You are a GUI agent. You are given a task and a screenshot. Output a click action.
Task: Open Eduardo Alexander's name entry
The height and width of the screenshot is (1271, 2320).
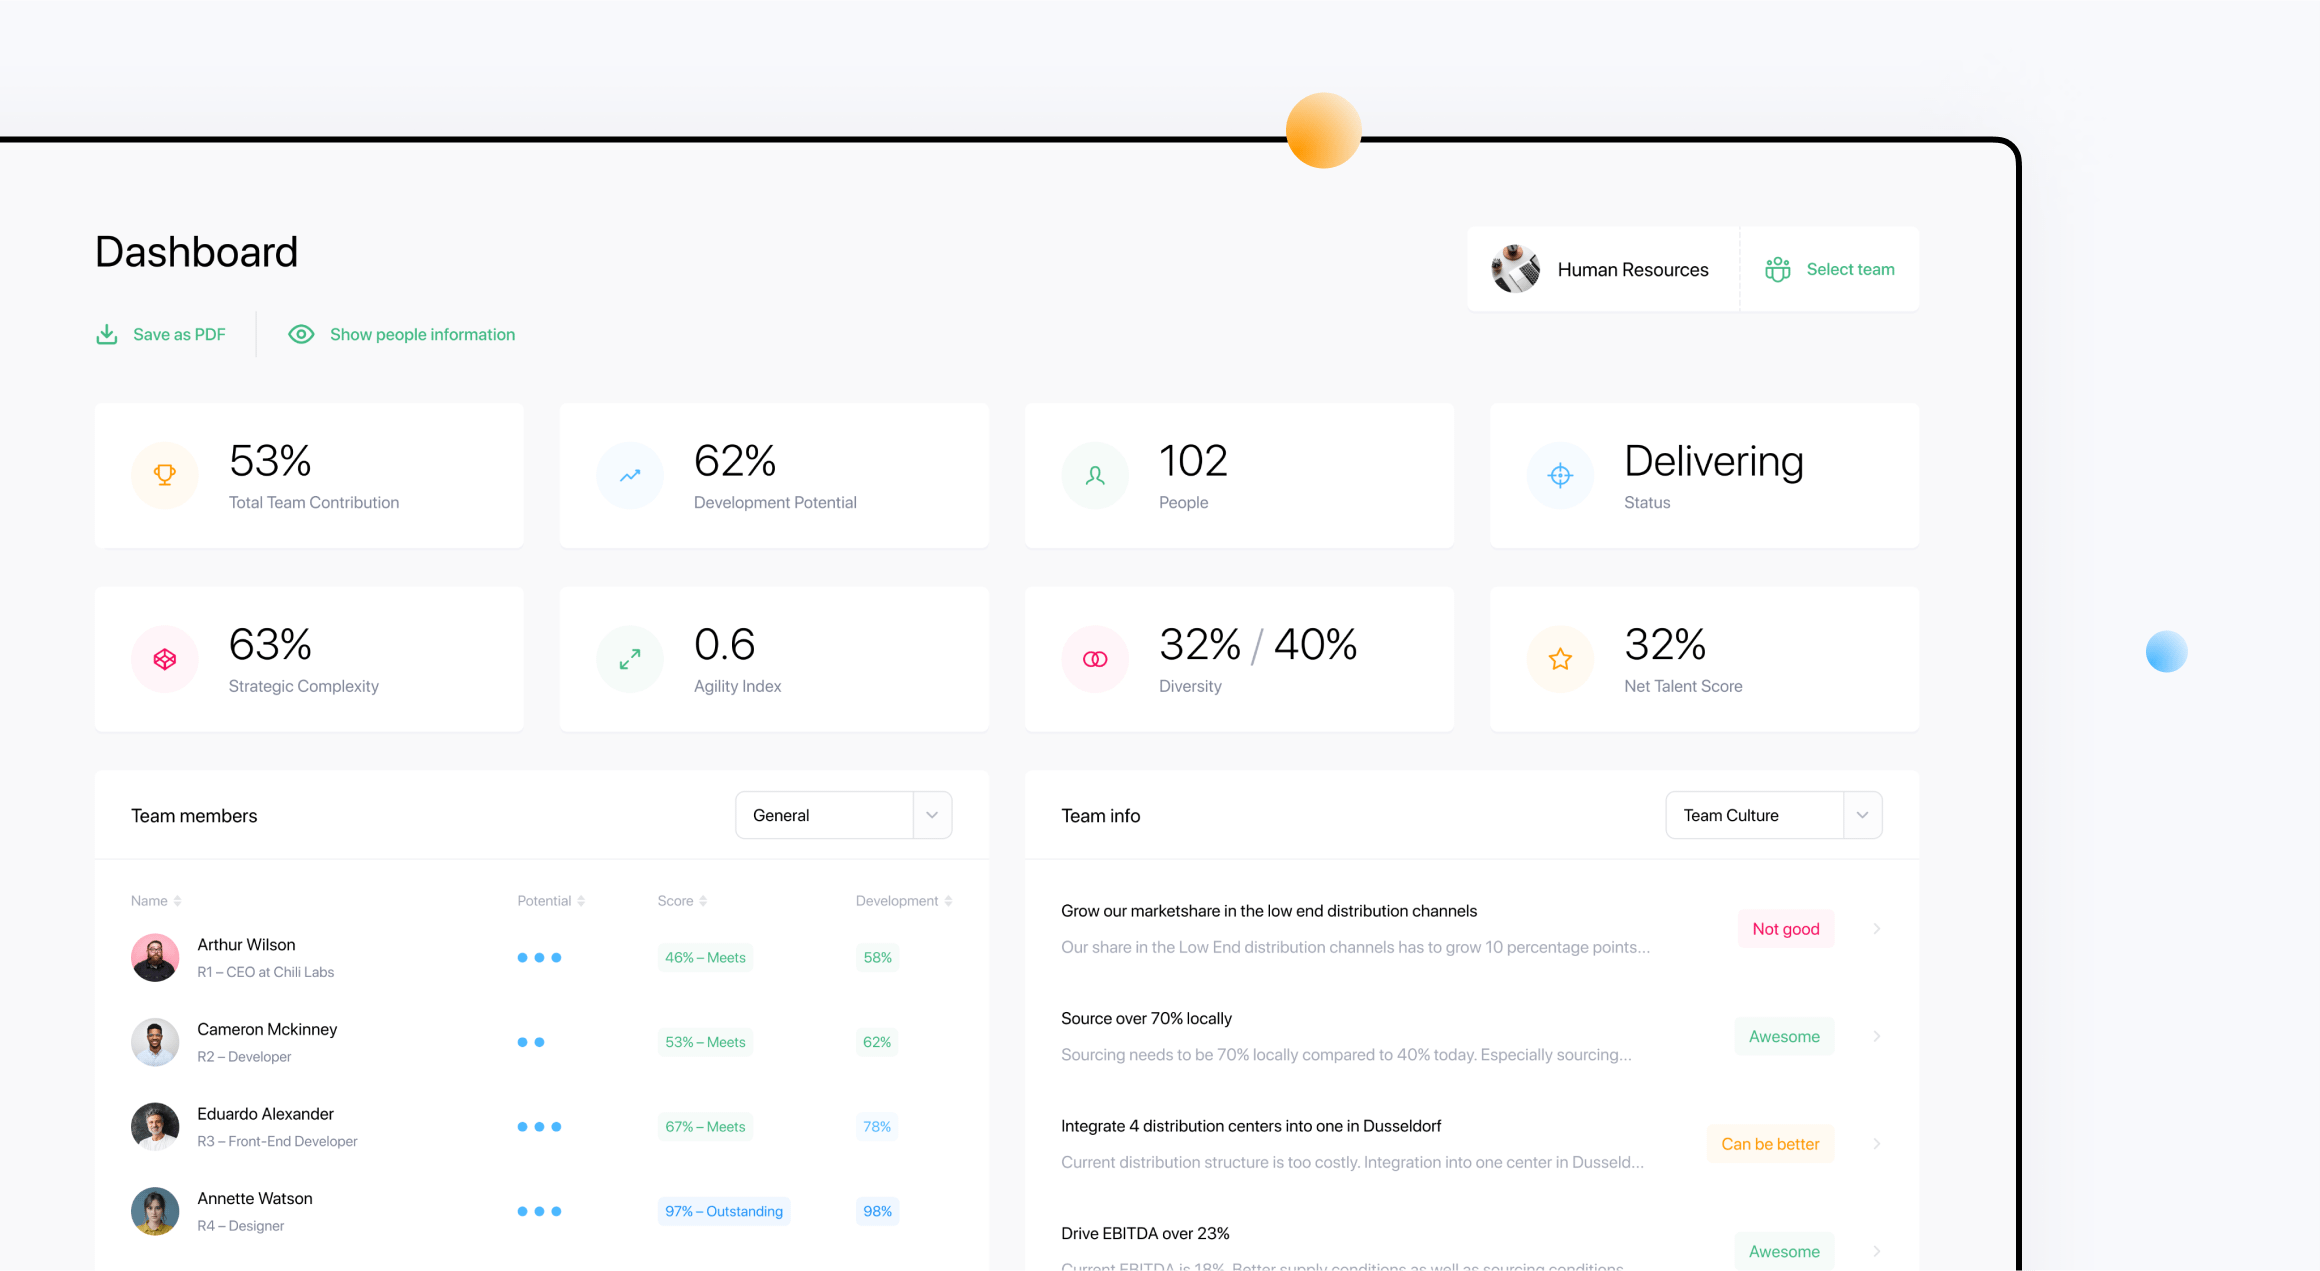point(265,1114)
